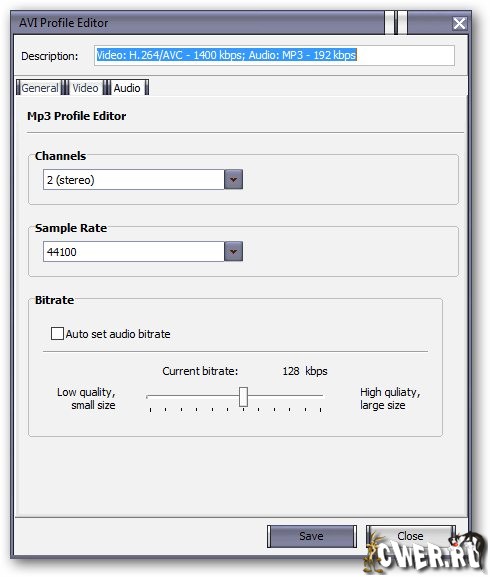The width and height of the screenshot is (490, 577).
Task: Select the Audio tab
Action: pyautogui.click(x=127, y=88)
